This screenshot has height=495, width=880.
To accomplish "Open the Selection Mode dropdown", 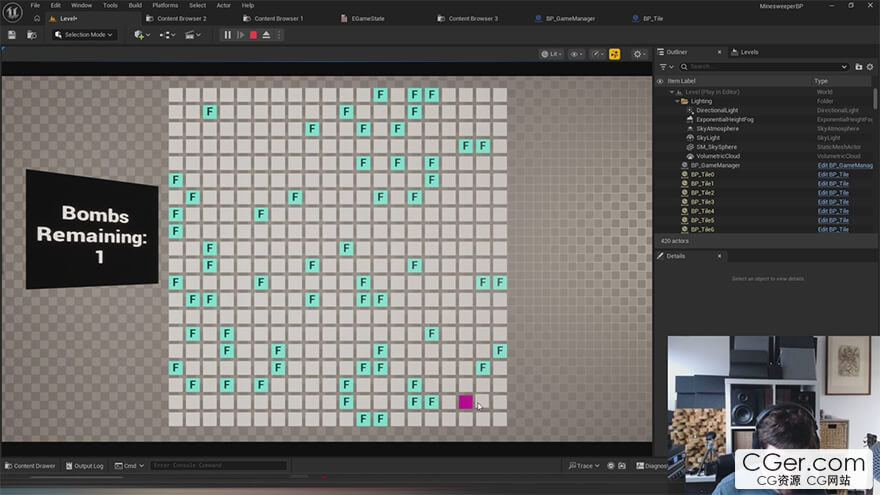I will pos(84,35).
